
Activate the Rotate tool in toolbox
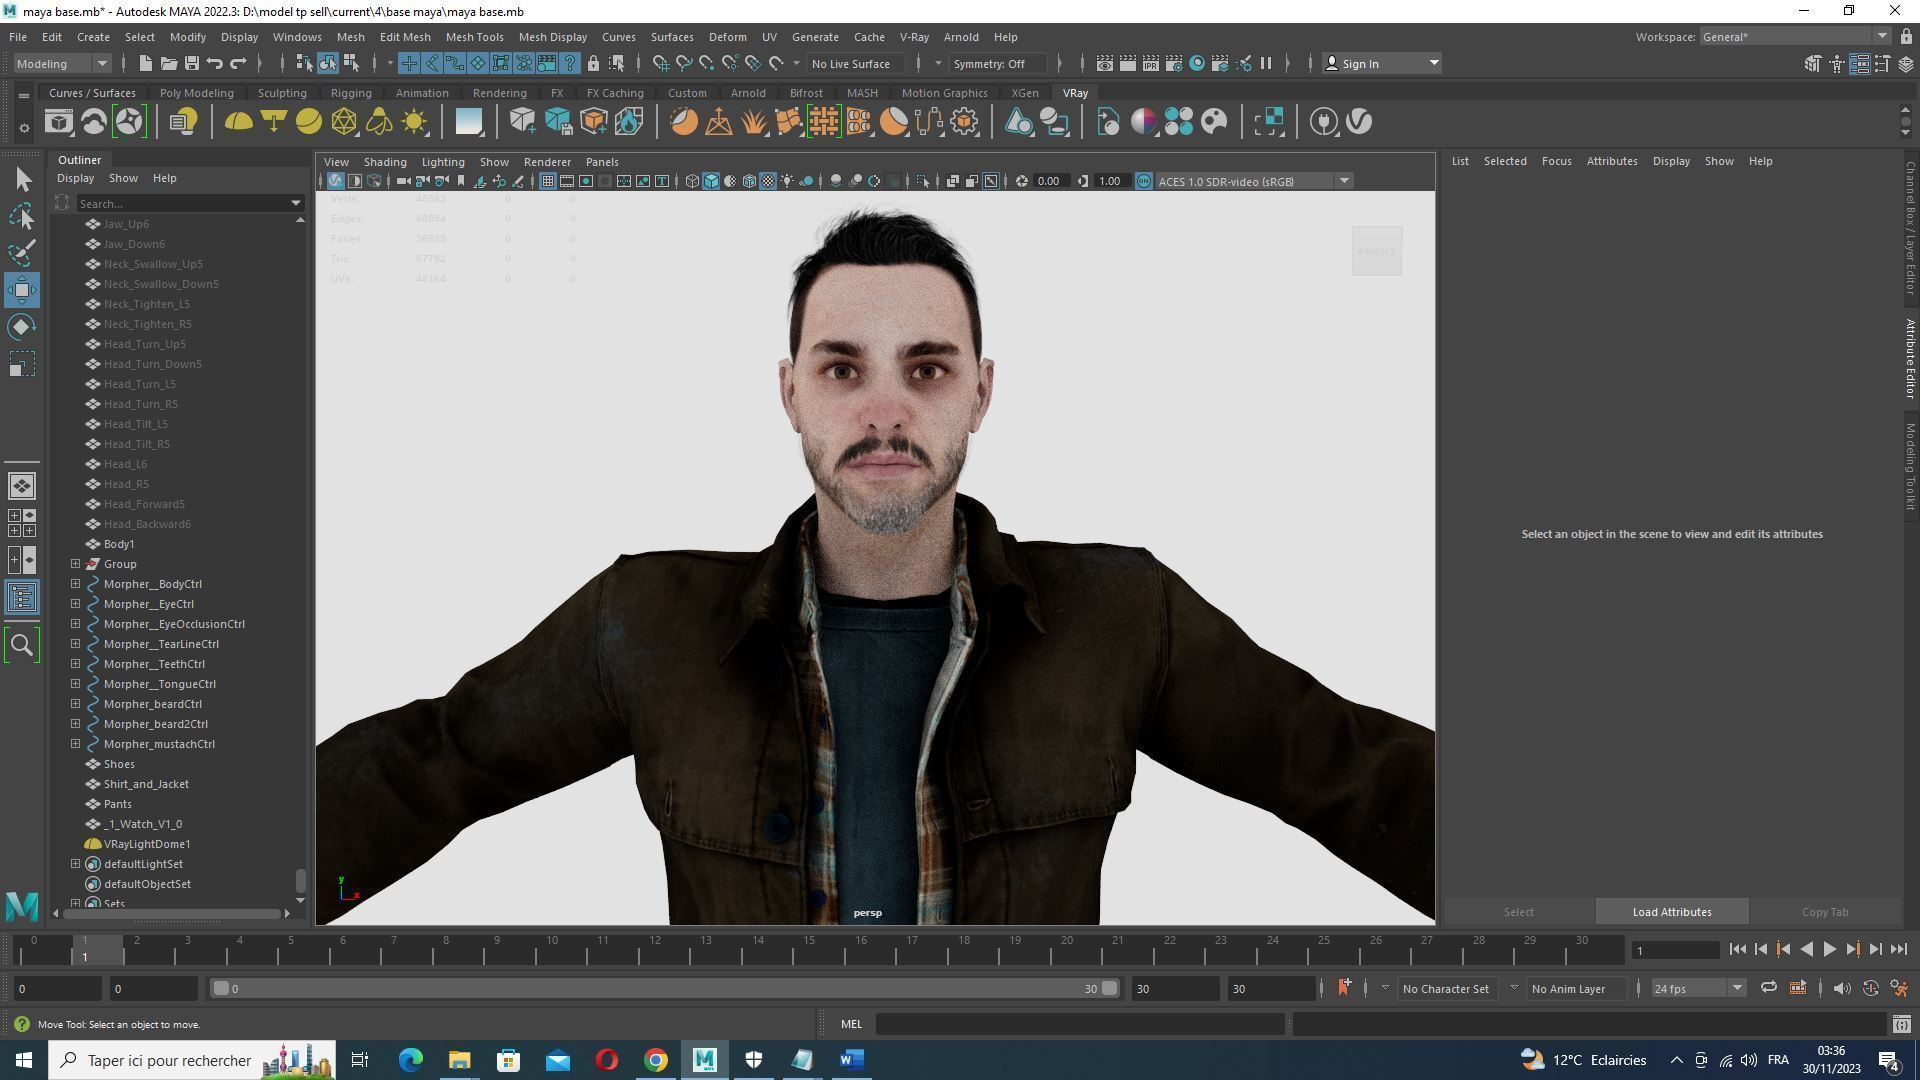point(22,327)
